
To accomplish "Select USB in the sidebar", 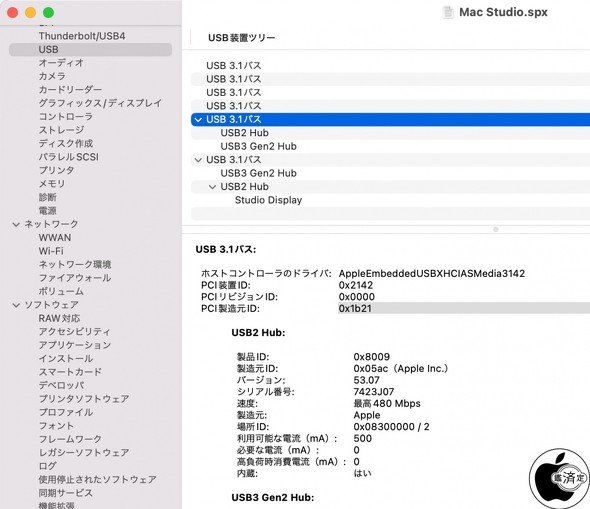I will point(90,50).
